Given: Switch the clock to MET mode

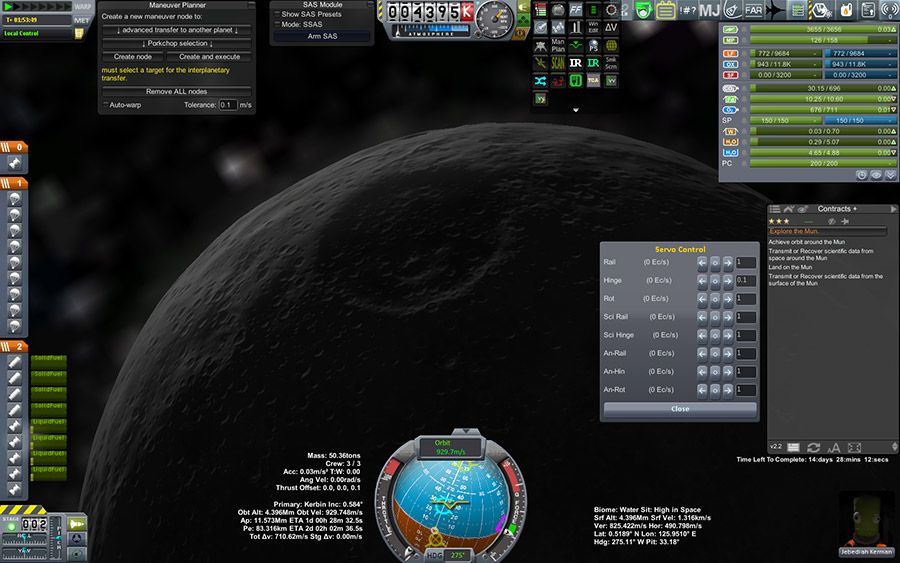Looking at the screenshot, I should click(82, 20).
